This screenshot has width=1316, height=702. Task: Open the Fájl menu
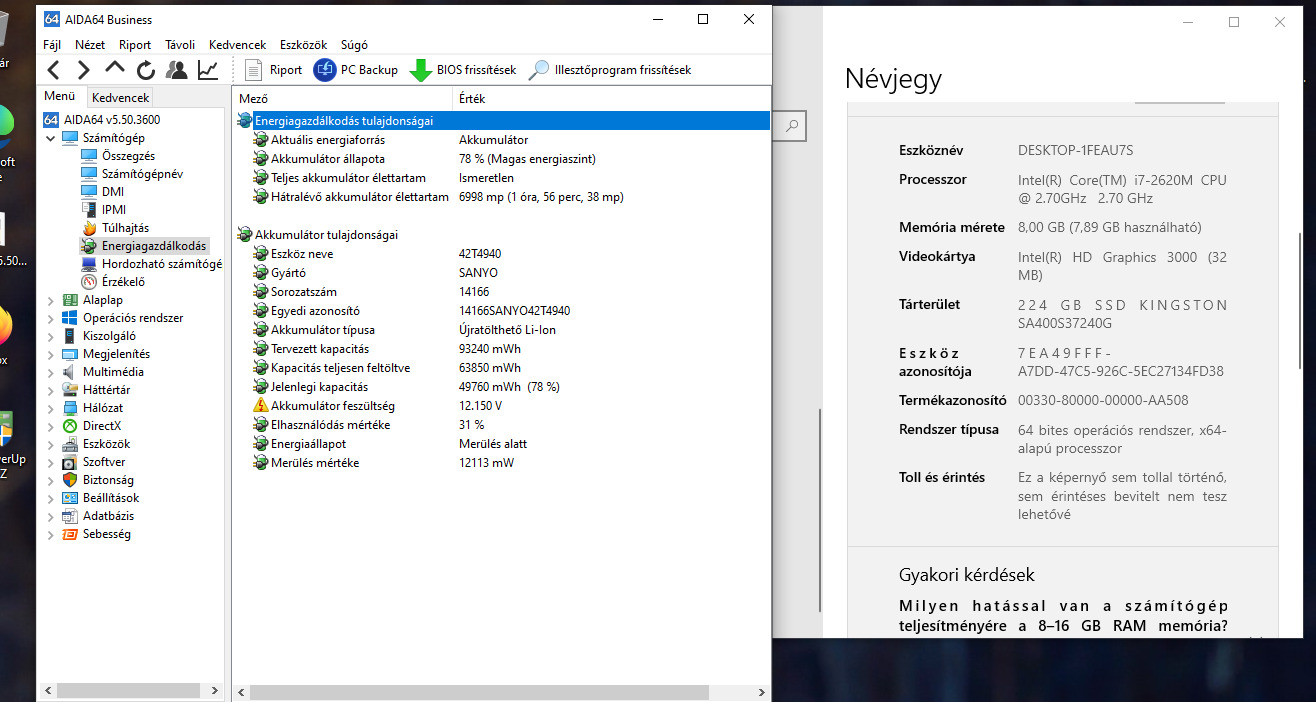[x=52, y=45]
